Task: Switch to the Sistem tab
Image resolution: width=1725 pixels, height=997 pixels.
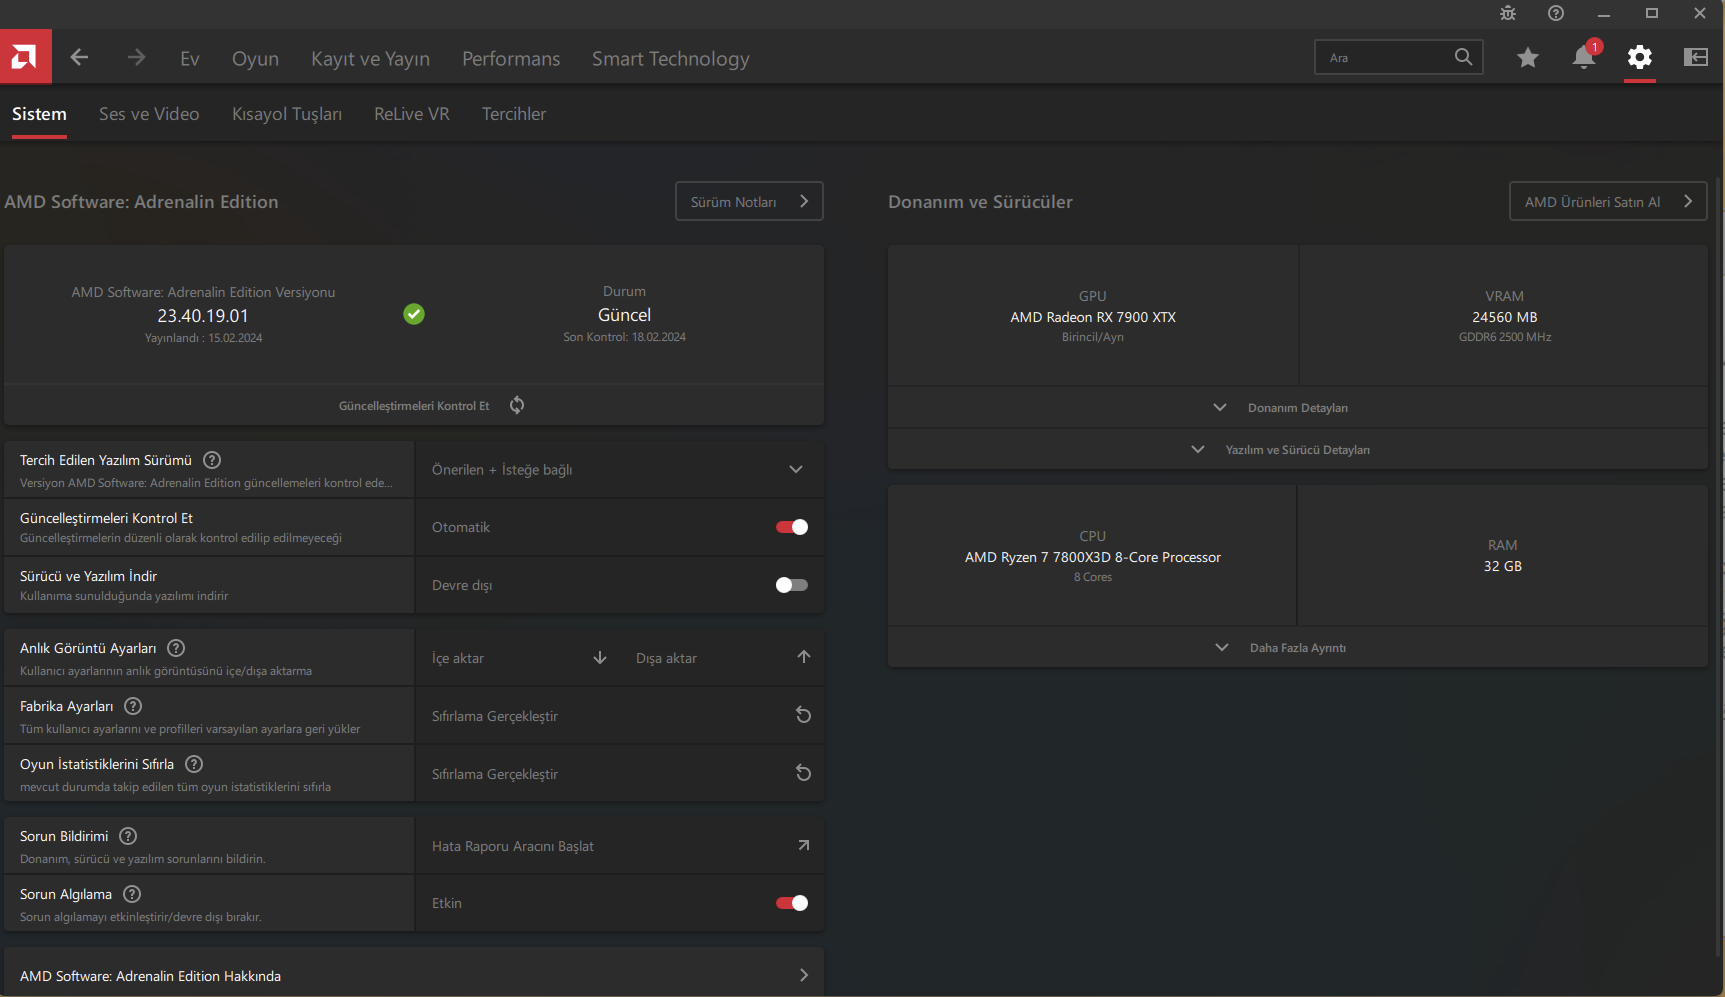Action: point(39,114)
